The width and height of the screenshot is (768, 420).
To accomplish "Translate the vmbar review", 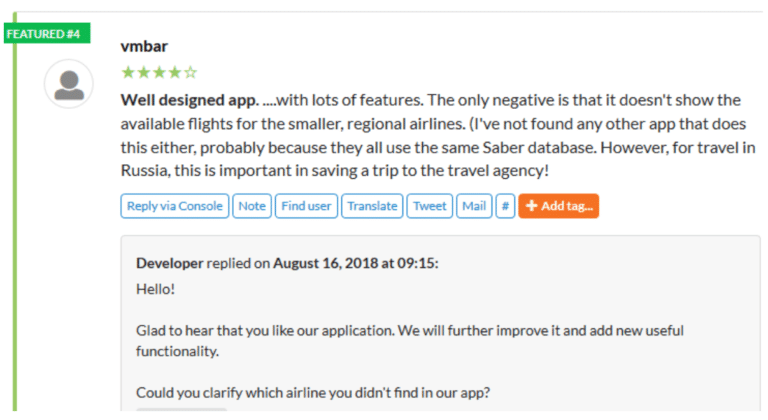I will (x=372, y=206).
